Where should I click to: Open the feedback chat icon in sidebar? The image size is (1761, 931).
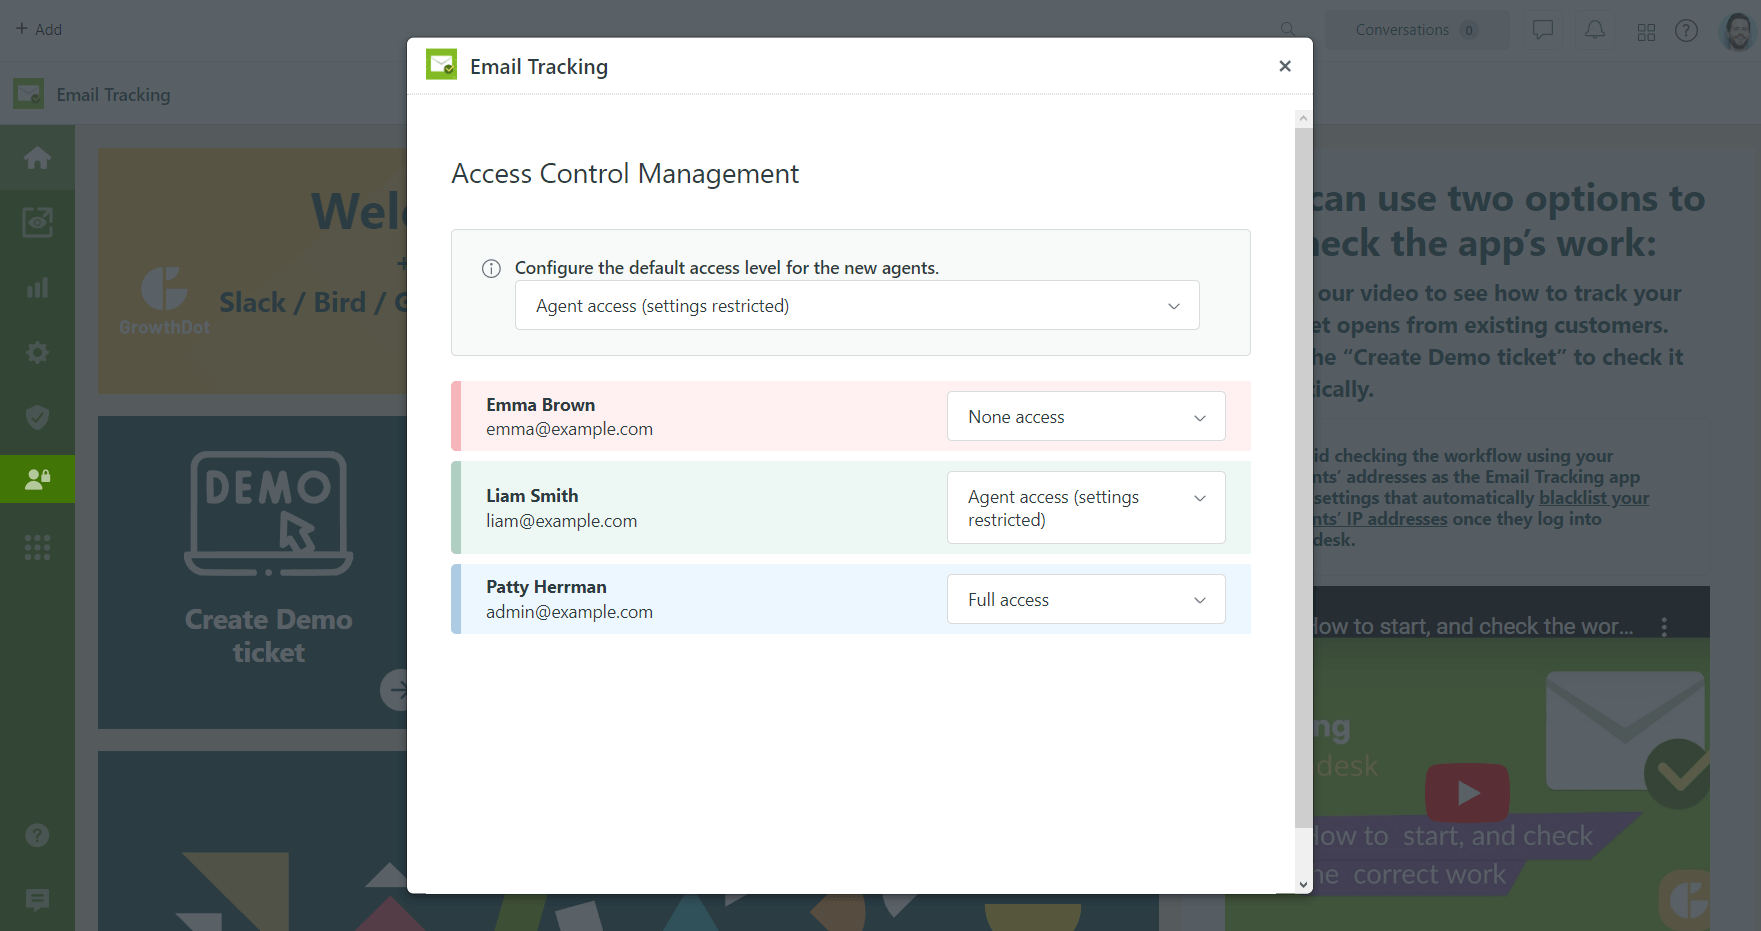click(37, 900)
